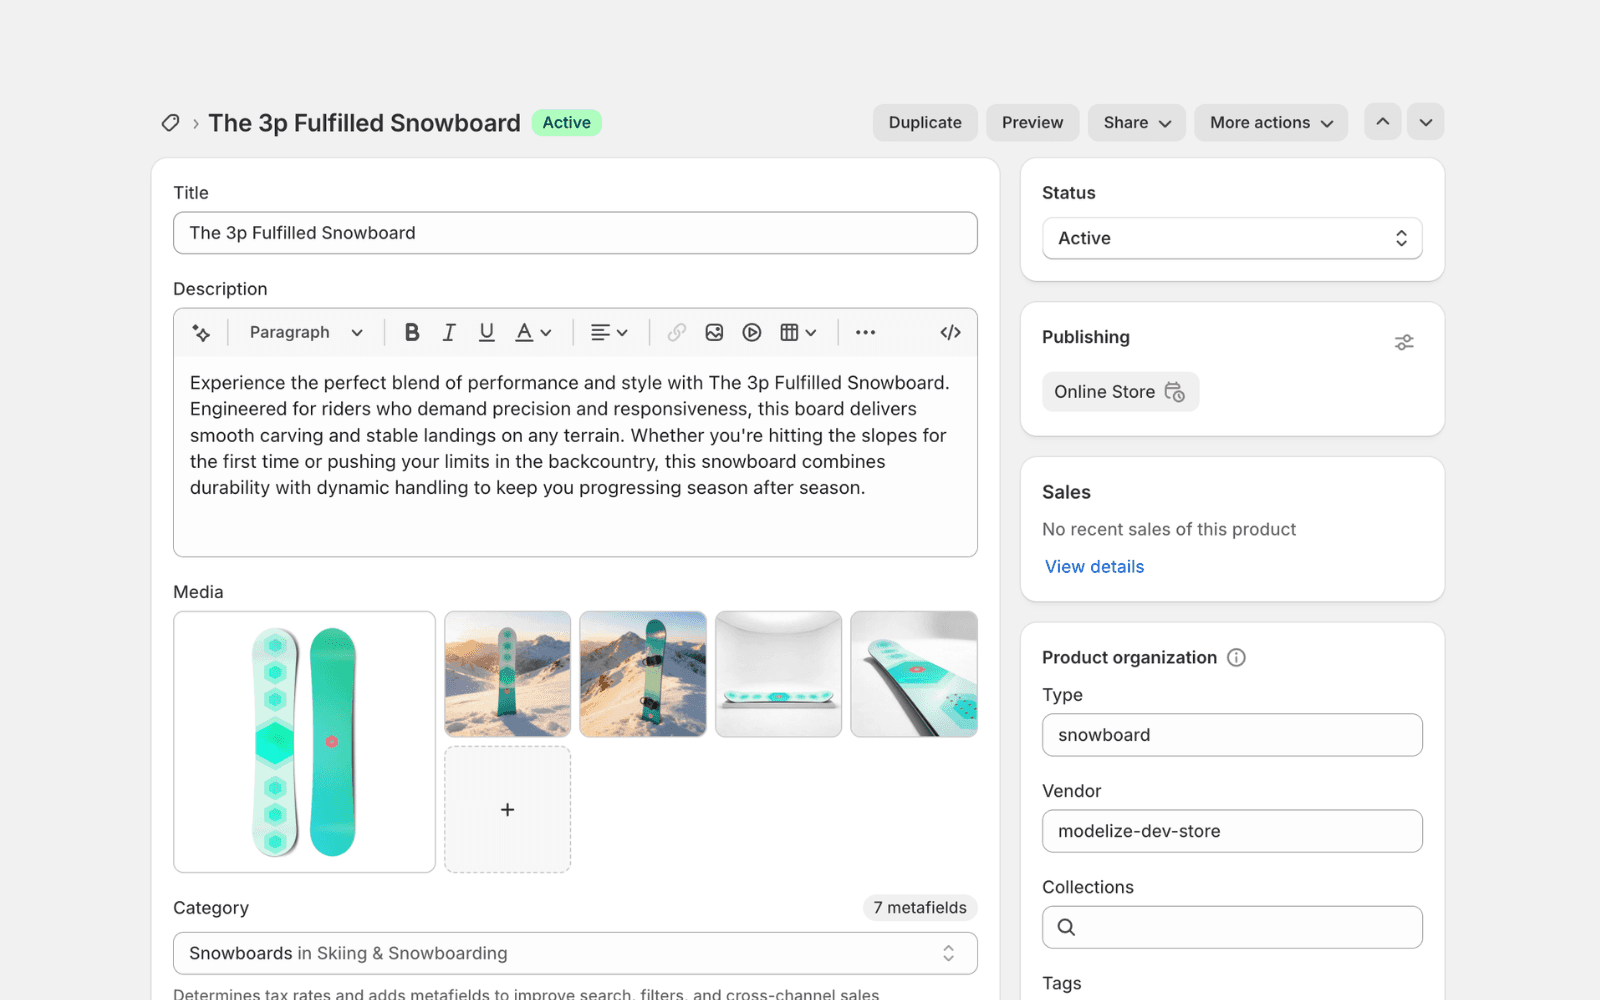
Task: Expand the More actions menu
Action: click(x=1269, y=122)
